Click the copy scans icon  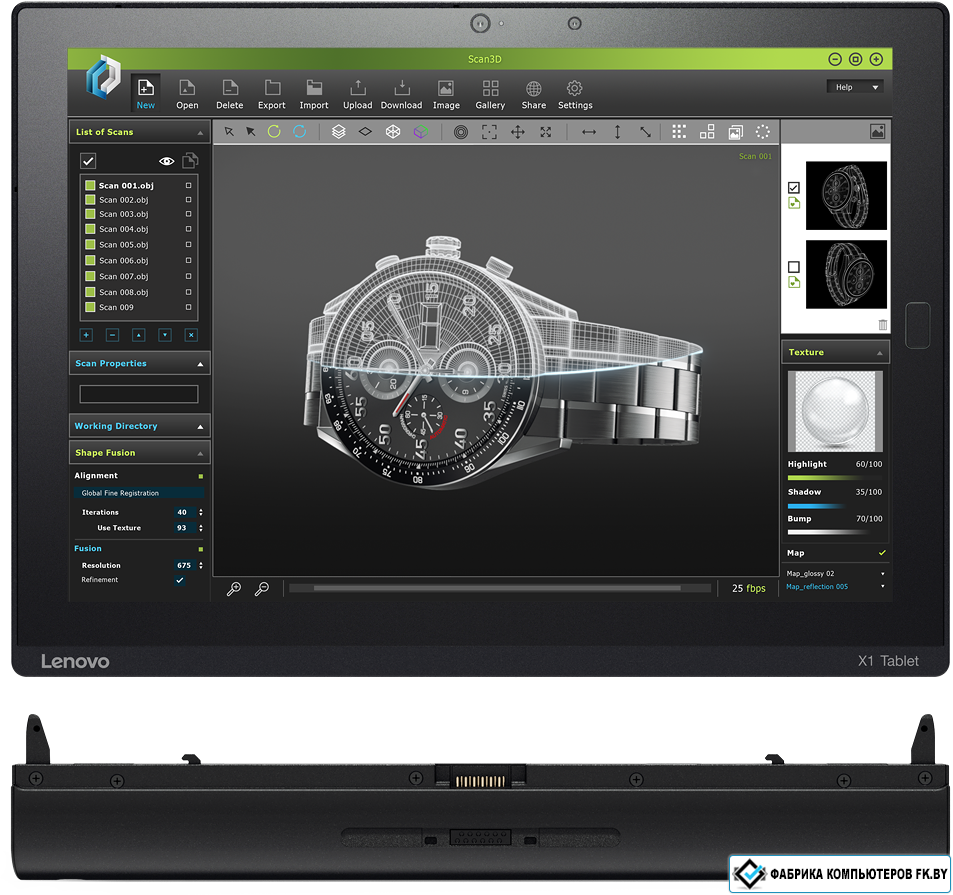coord(190,160)
